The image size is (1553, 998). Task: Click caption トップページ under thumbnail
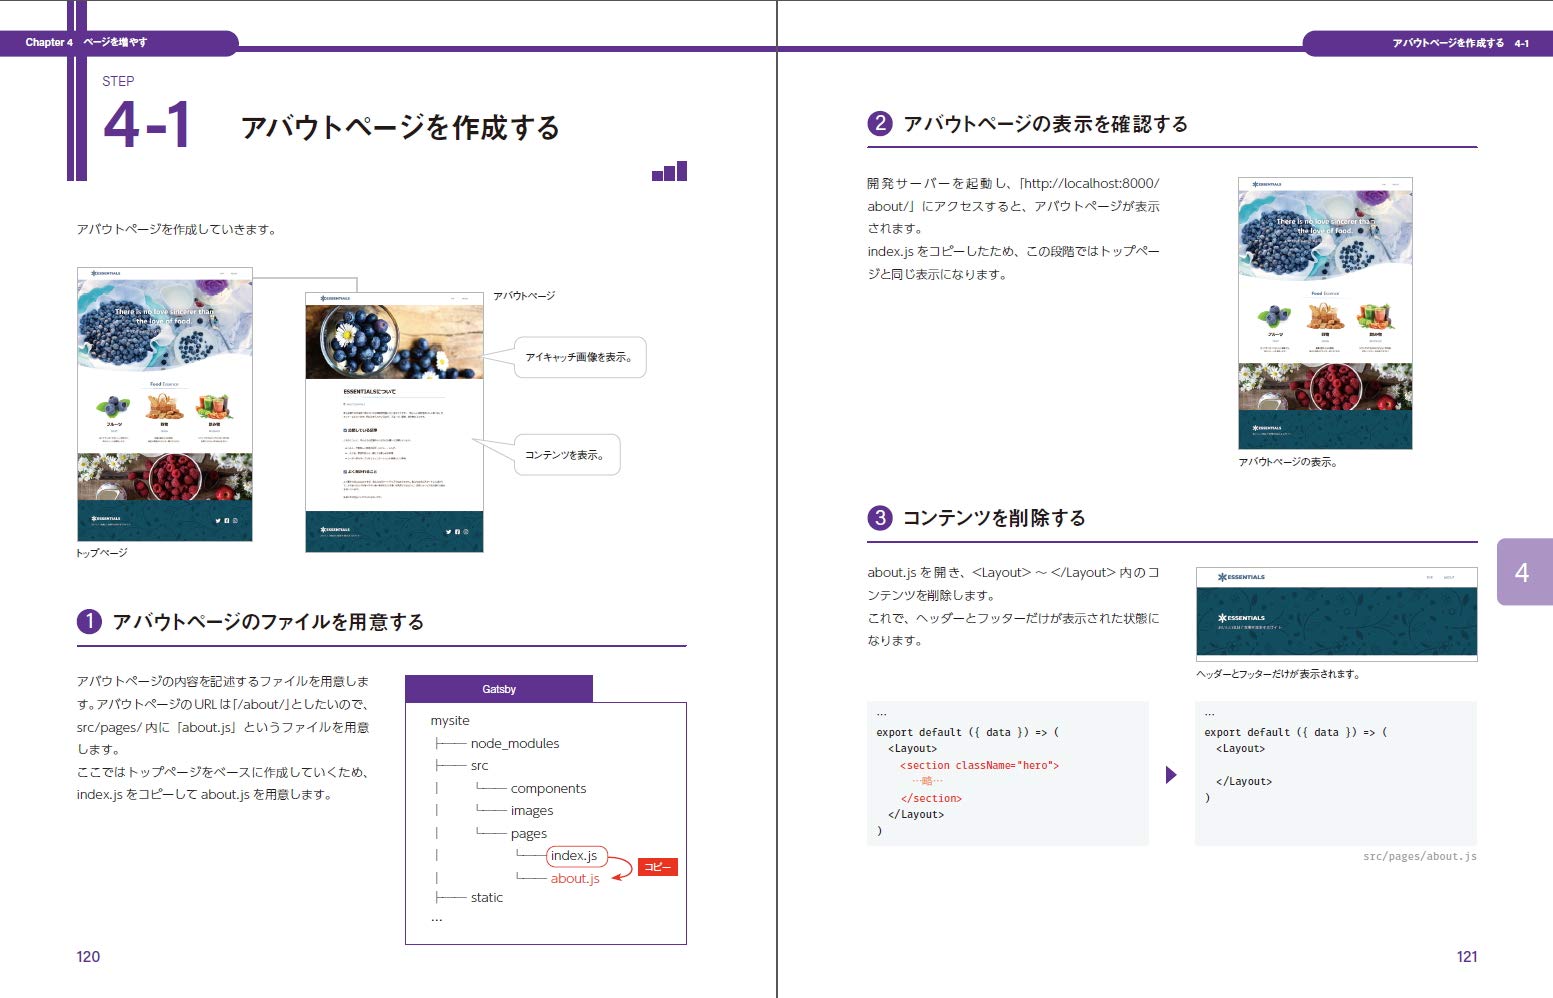point(102,553)
